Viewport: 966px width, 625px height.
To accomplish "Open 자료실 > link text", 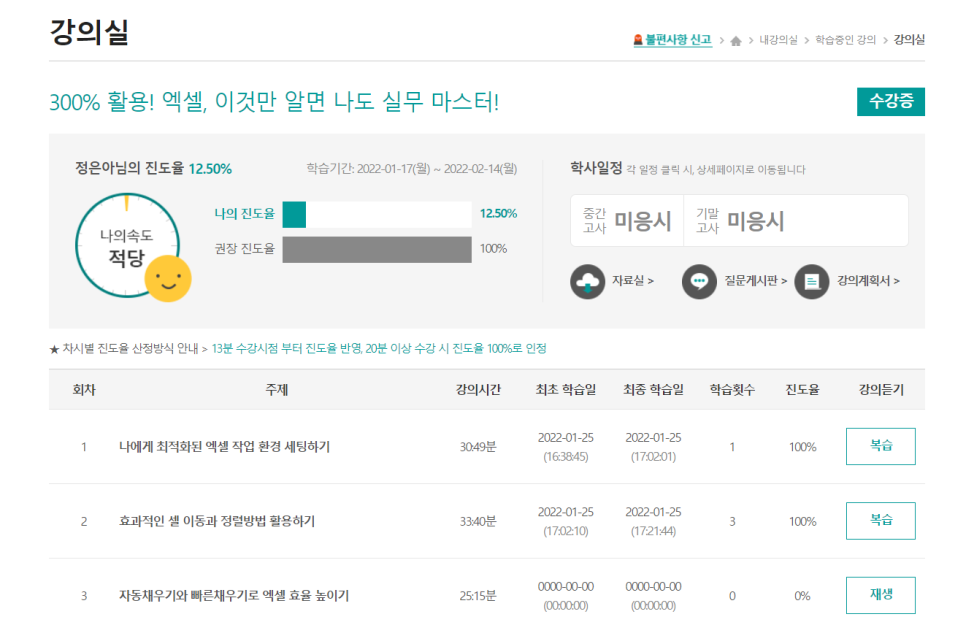I will tap(633, 281).
